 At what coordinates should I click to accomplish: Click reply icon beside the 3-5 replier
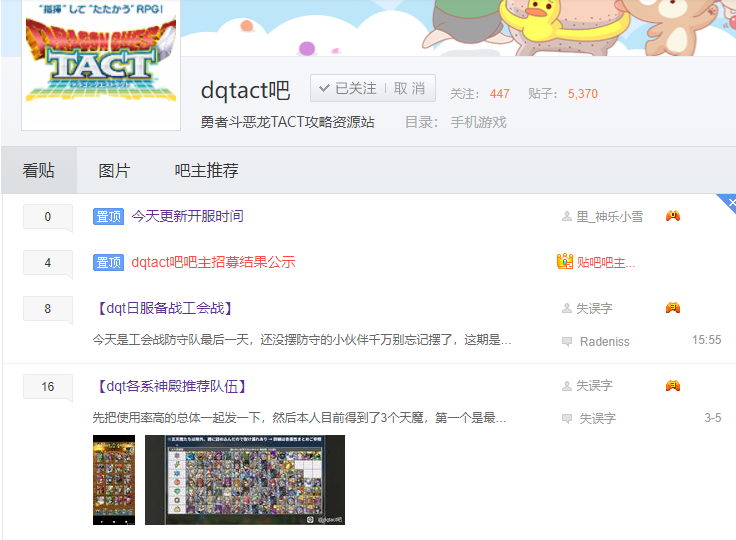[x=567, y=419]
